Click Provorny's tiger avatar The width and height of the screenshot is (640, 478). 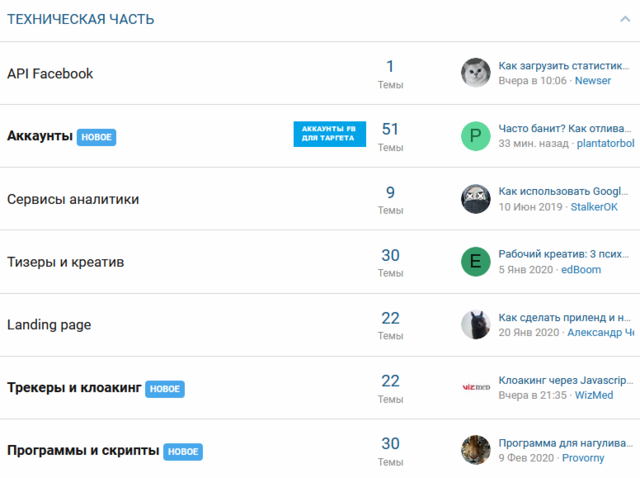(x=475, y=450)
